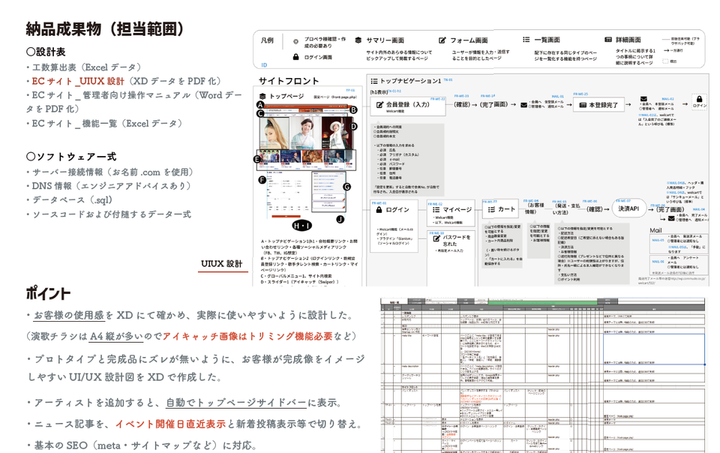Click the 基本のSEO line

(x=141, y=445)
